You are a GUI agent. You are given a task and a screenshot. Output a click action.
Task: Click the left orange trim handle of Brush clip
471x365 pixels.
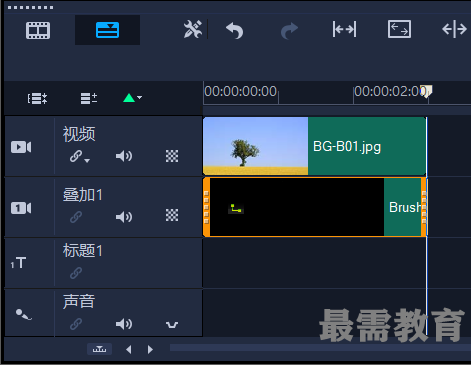206,207
